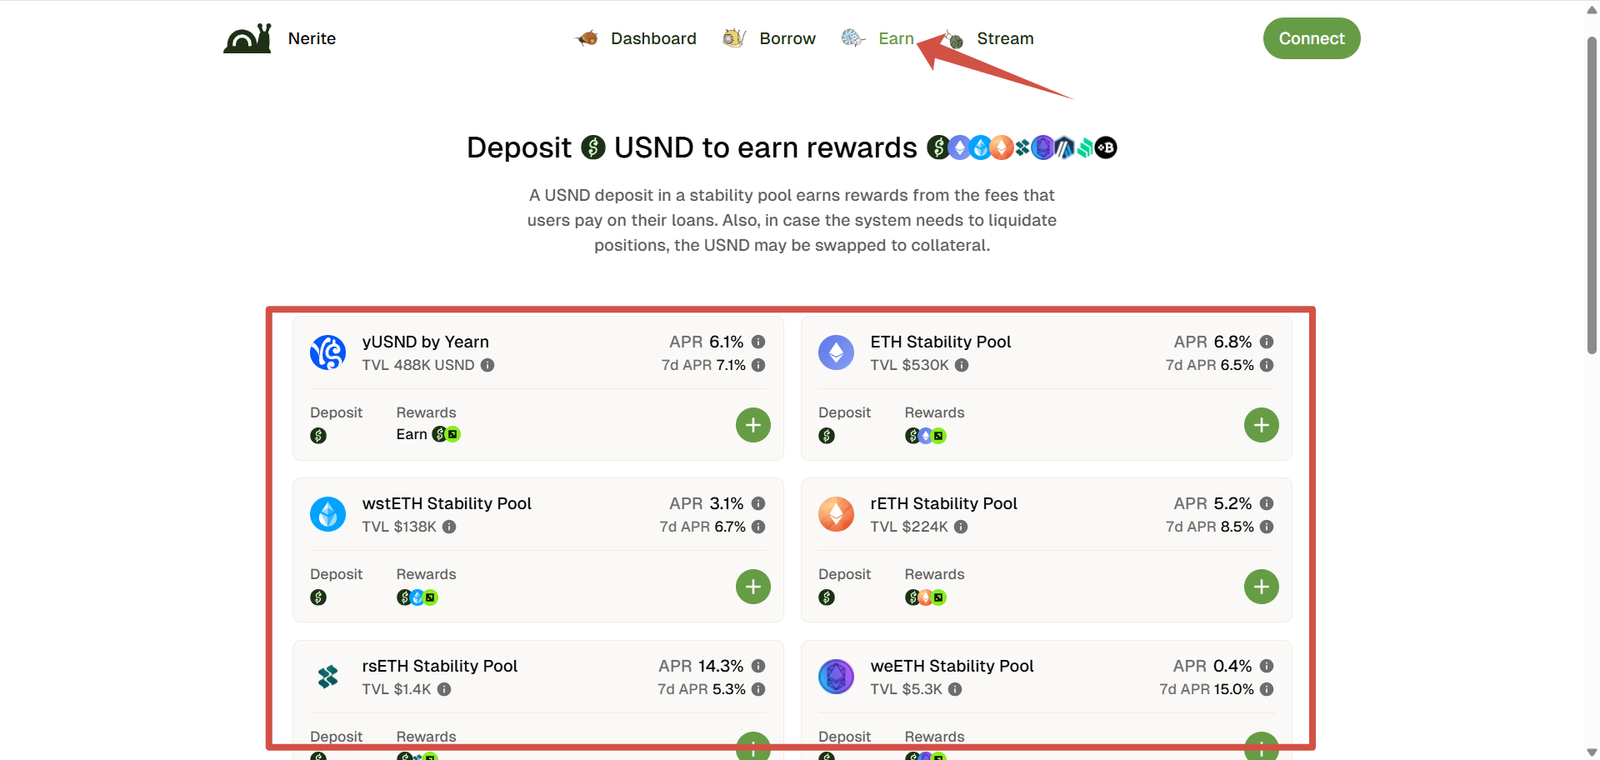Open the Dashboard navigation tab
The width and height of the screenshot is (1600, 760).
[x=637, y=38]
